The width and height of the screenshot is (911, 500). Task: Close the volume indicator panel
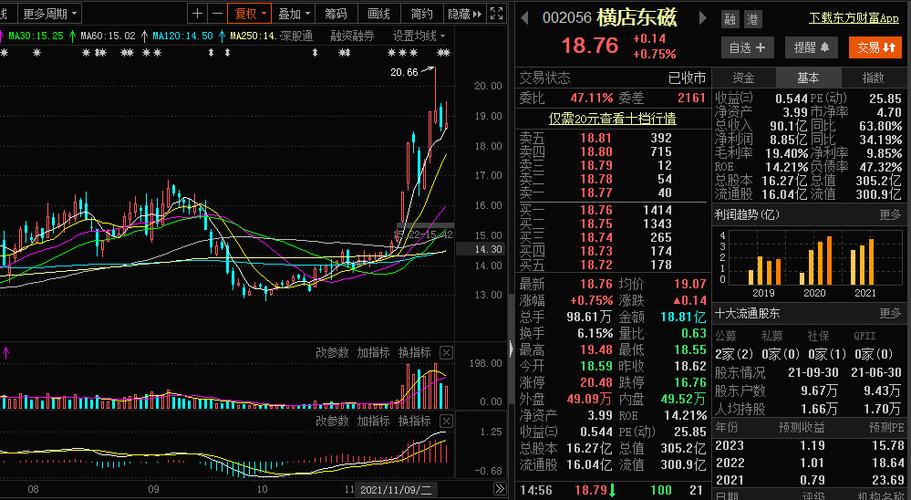tap(446, 352)
